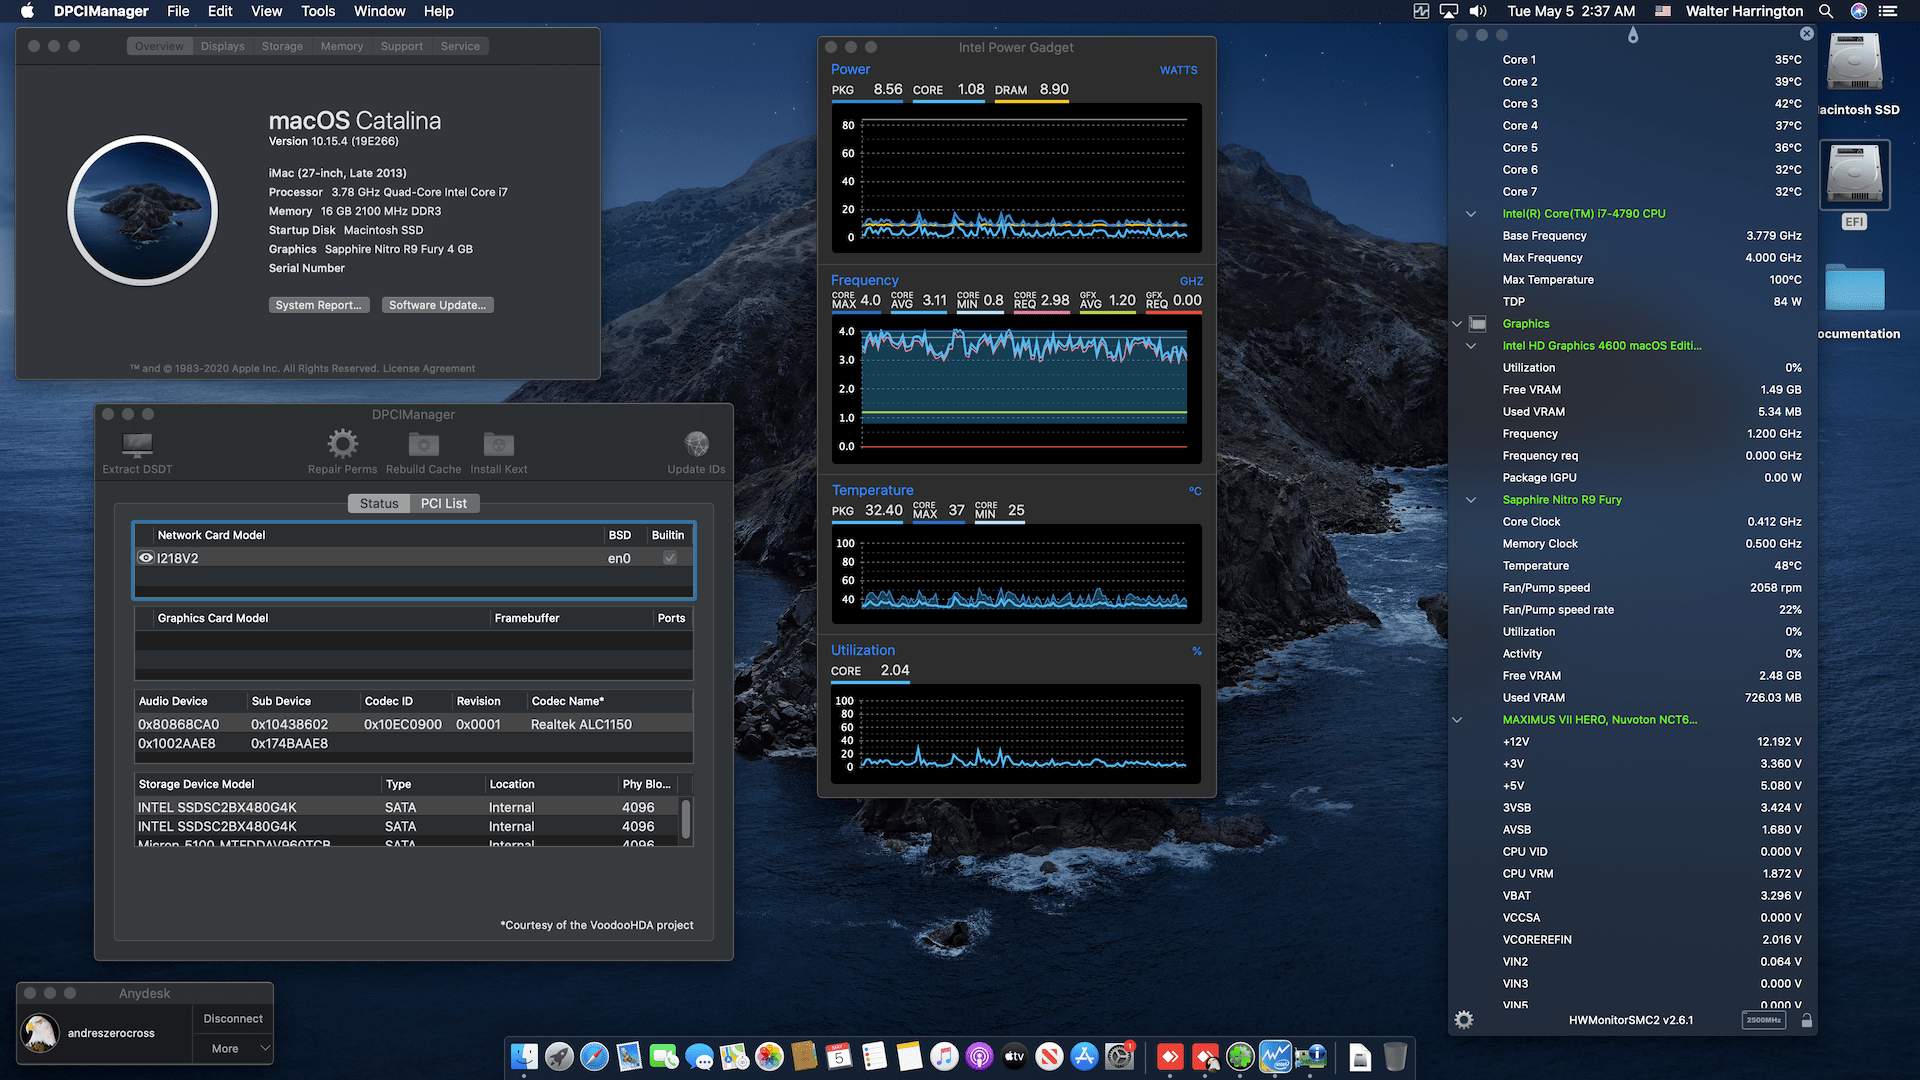Click Walter Harrington user menu

pyautogui.click(x=1744, y=11)
